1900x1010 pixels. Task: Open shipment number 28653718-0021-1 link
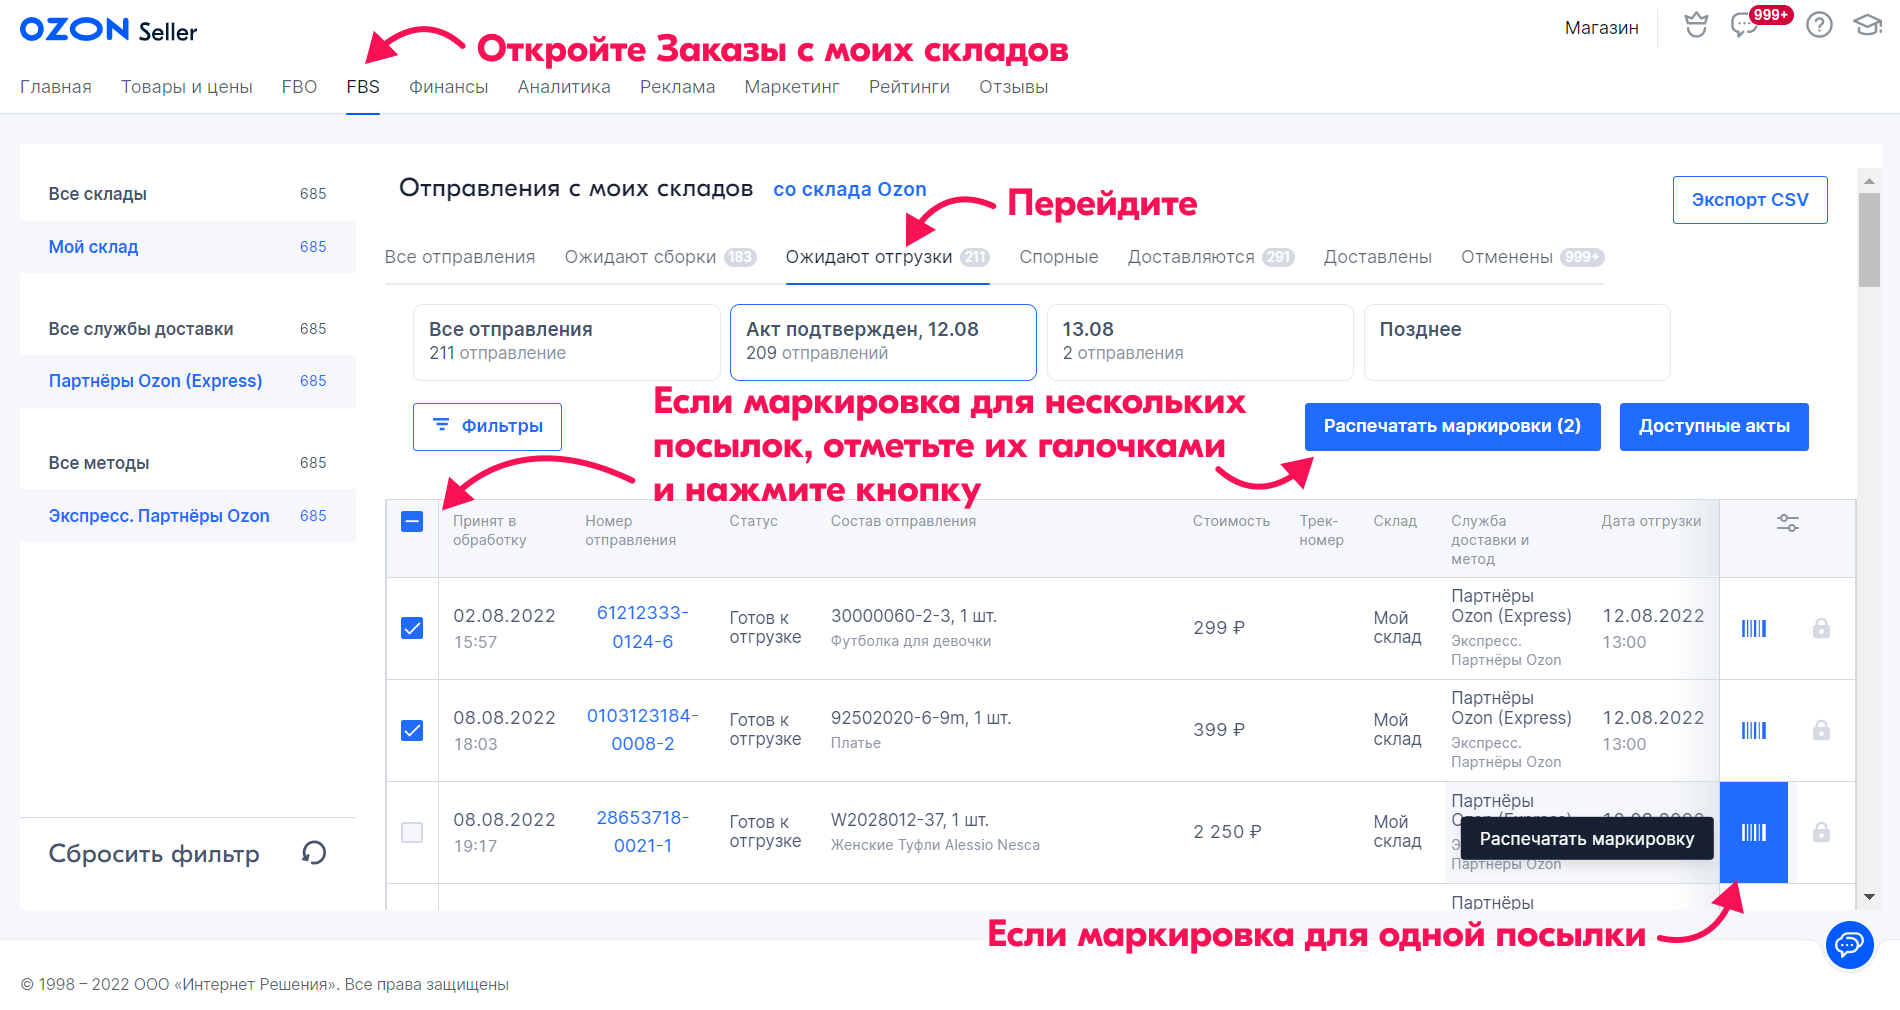coord(642,831)
